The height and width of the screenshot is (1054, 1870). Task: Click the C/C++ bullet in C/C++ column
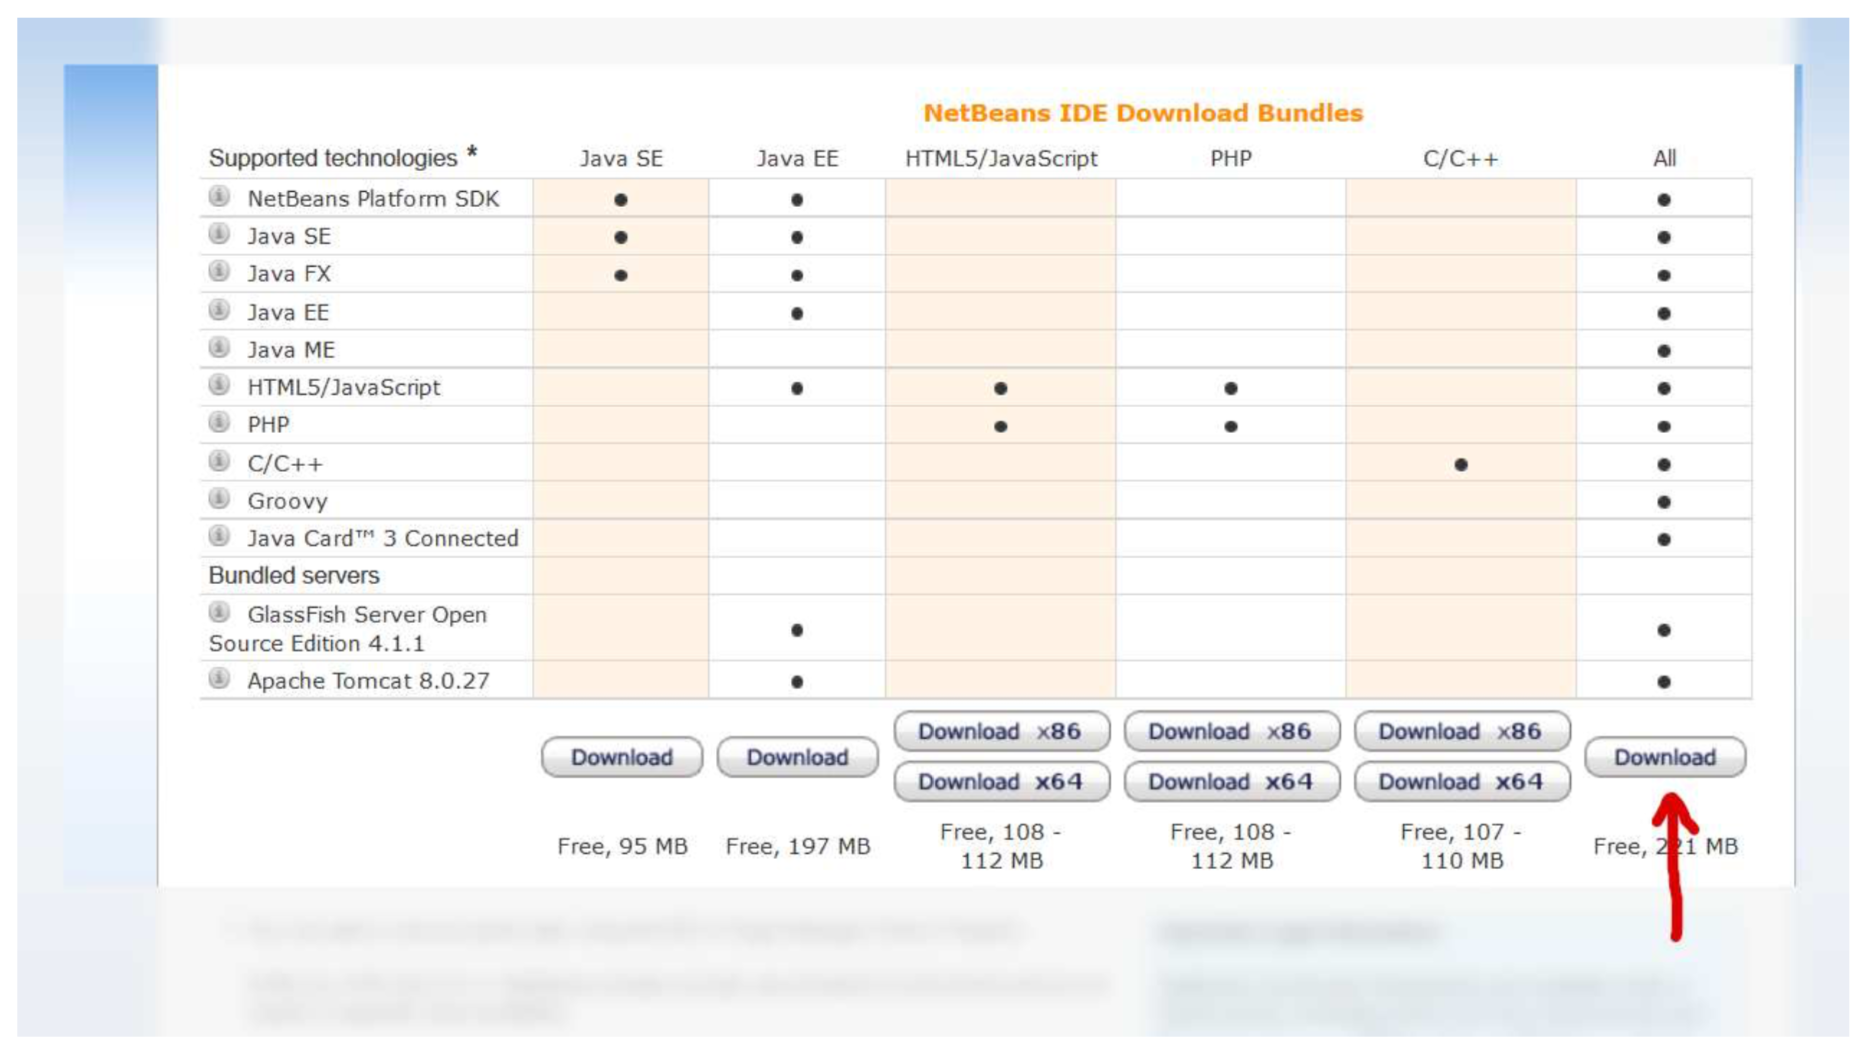pyautogui.click(x=1461, y=464)
